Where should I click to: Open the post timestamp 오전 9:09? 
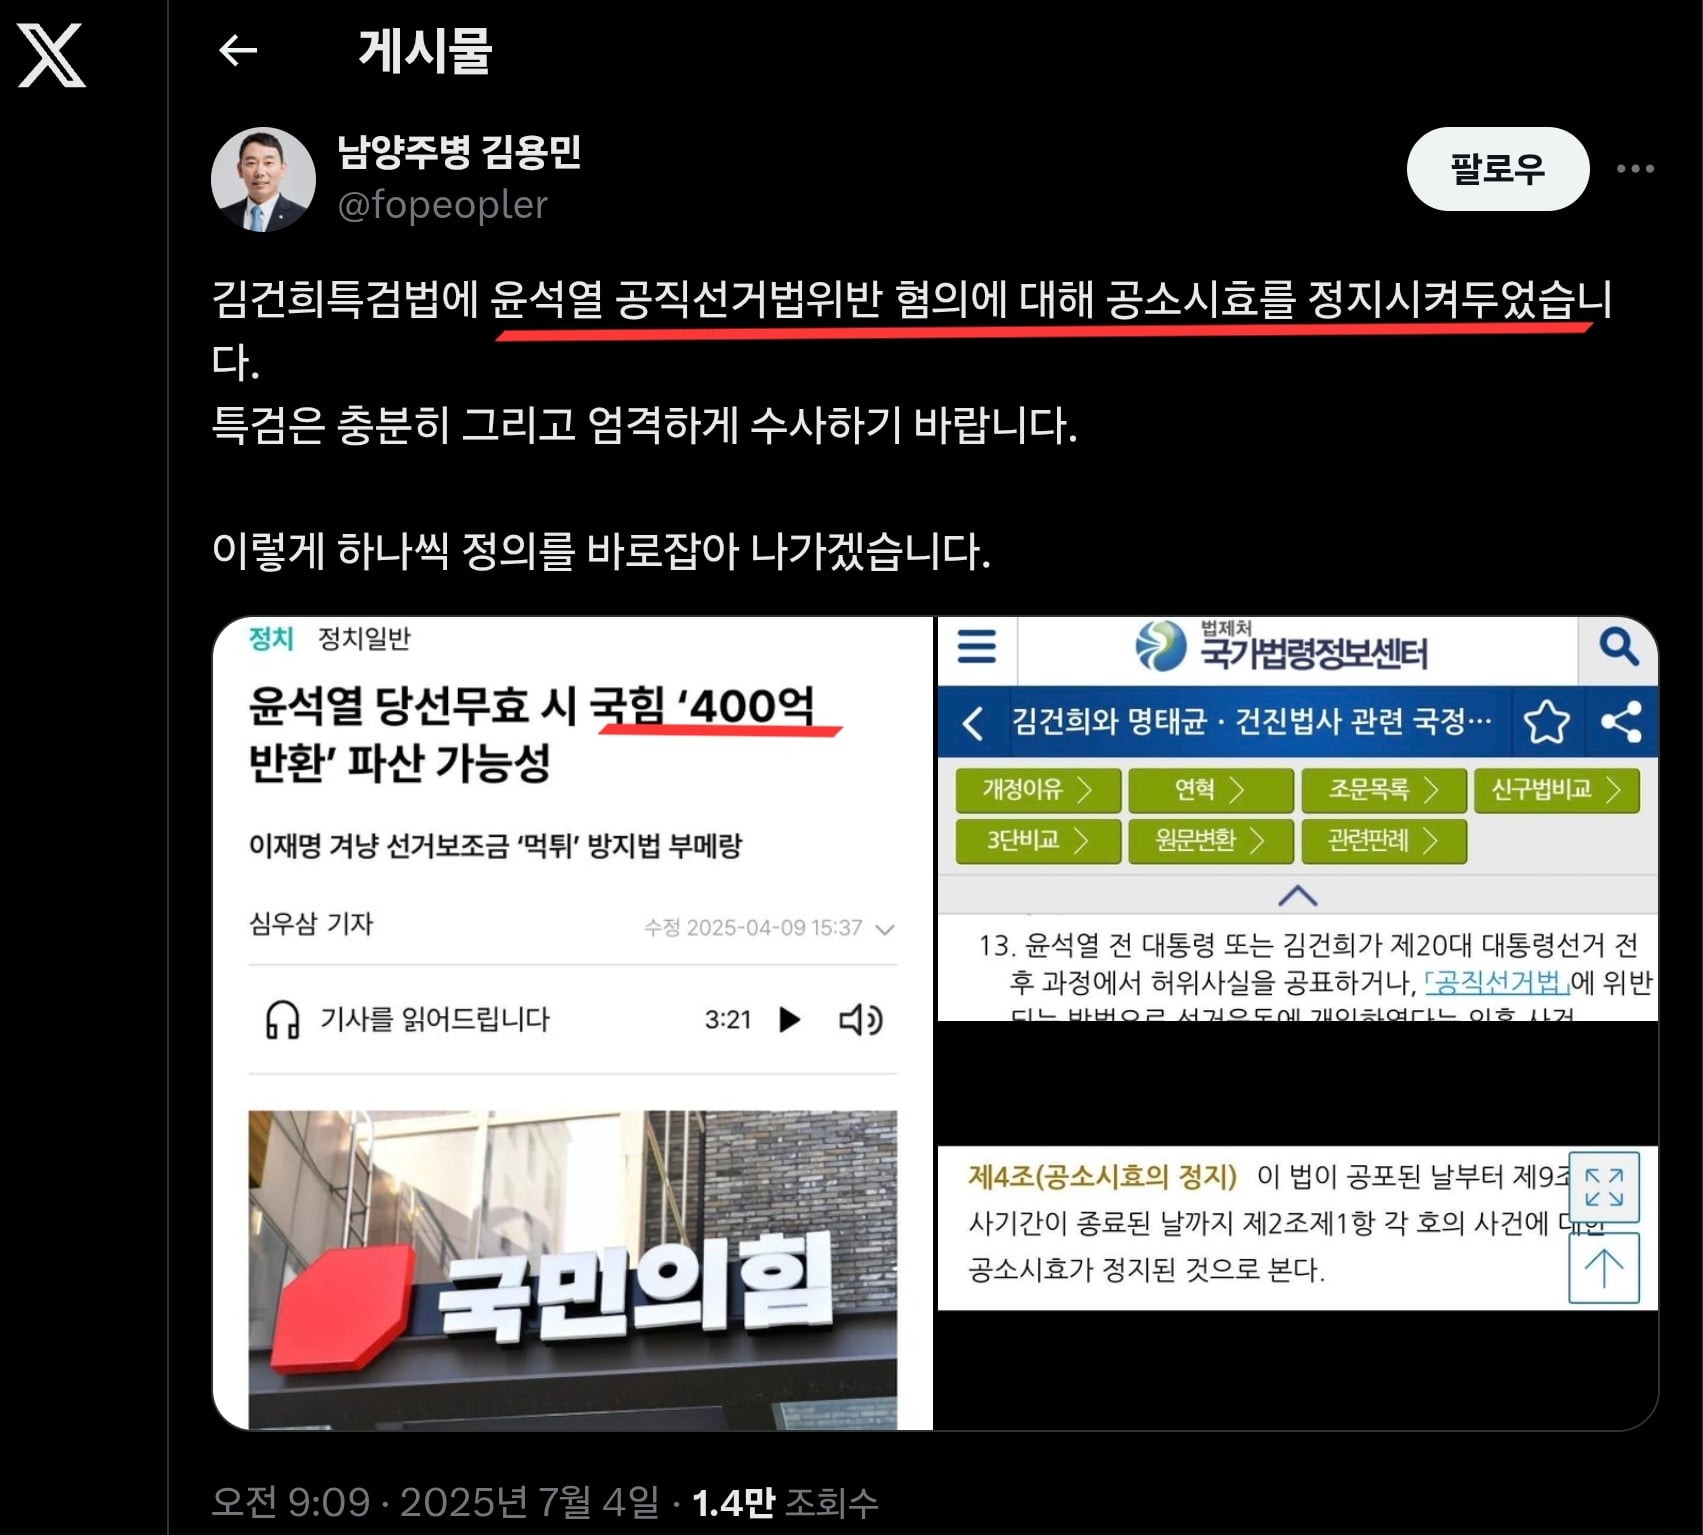(436, 1502)
